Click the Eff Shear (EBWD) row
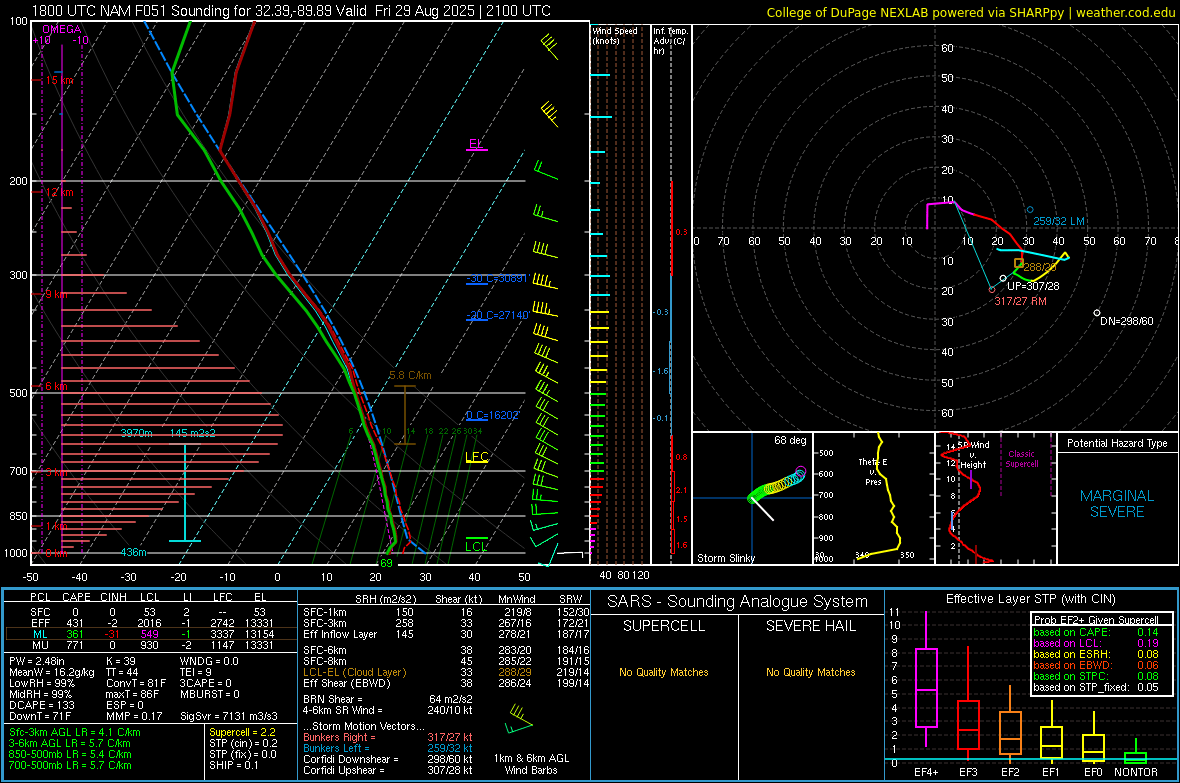Image resolution: width=1180 pixels, height=783 pixels. (446, 683)
